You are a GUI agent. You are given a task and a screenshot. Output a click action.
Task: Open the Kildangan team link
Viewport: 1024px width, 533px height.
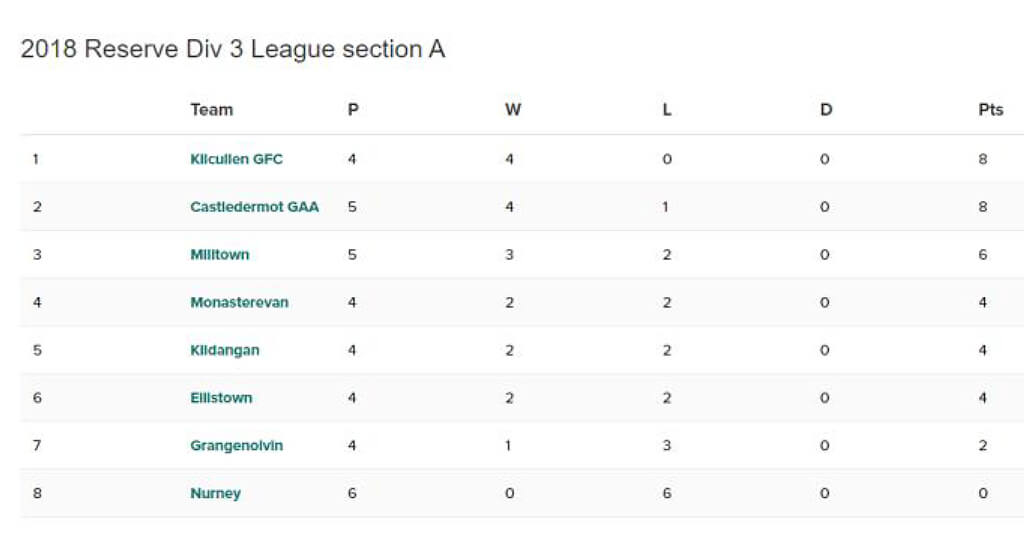pyautogui.click(x=225, y=350)
